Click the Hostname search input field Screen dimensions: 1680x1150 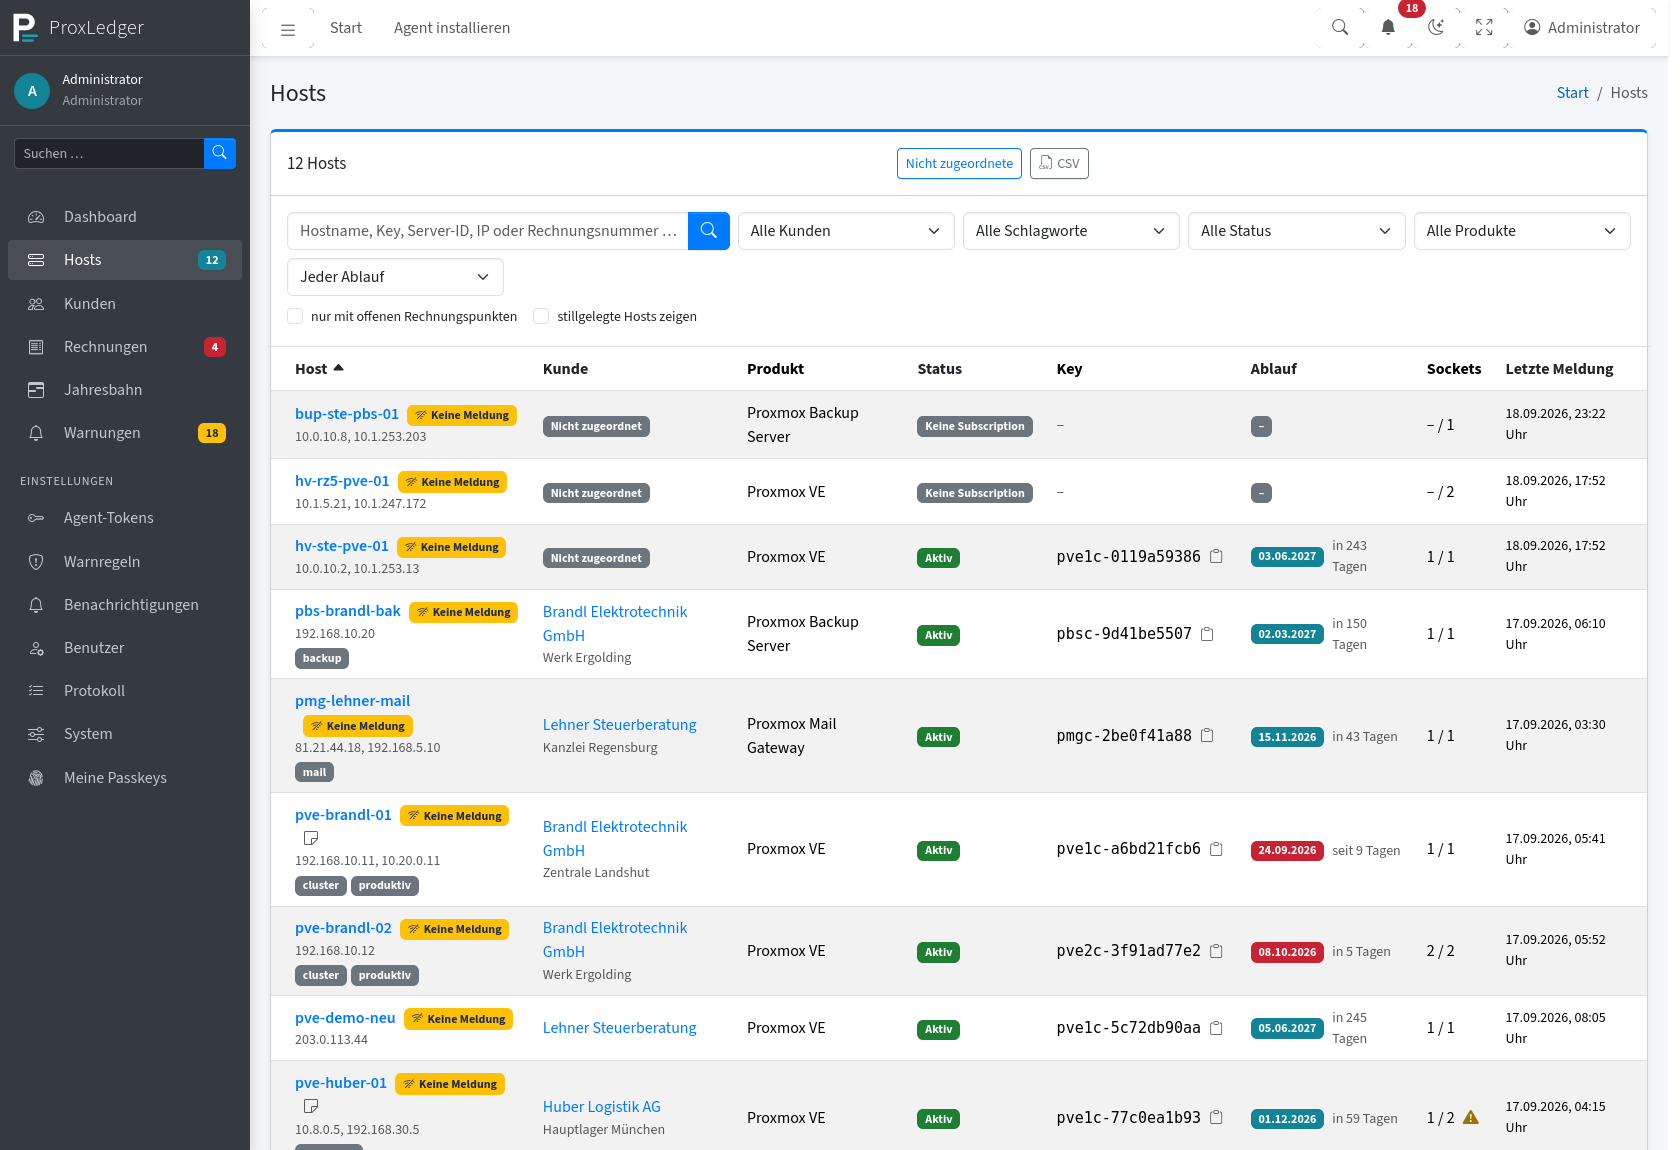pos(488,231)
